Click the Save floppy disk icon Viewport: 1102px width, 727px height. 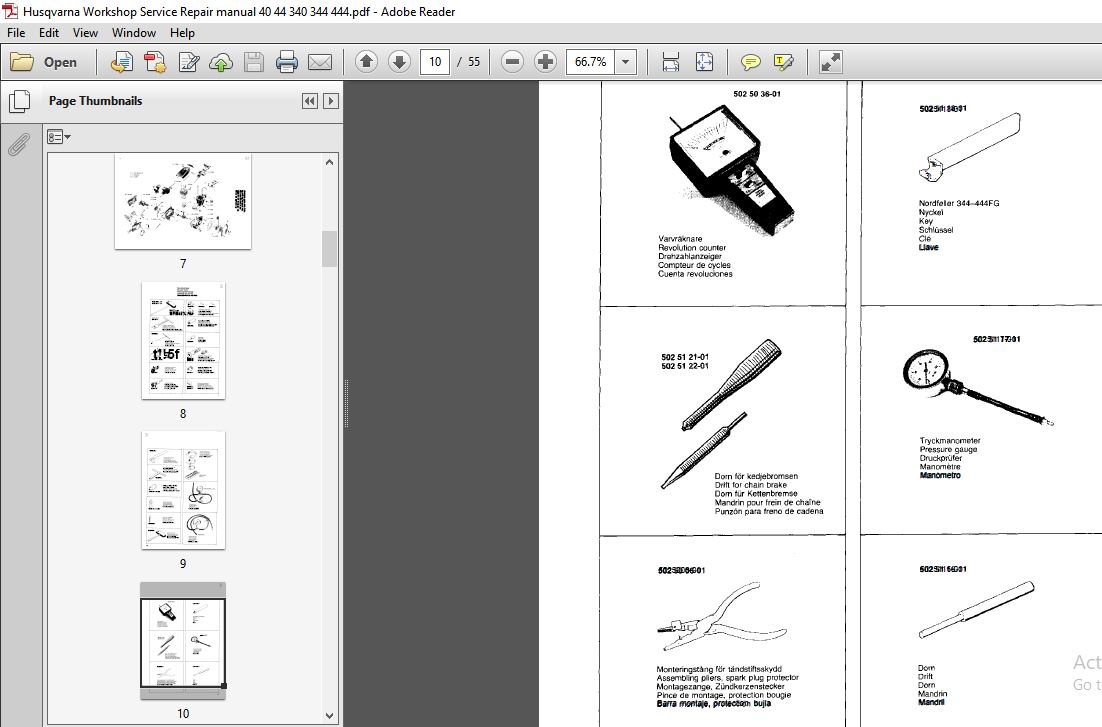[x=254, y=62]
